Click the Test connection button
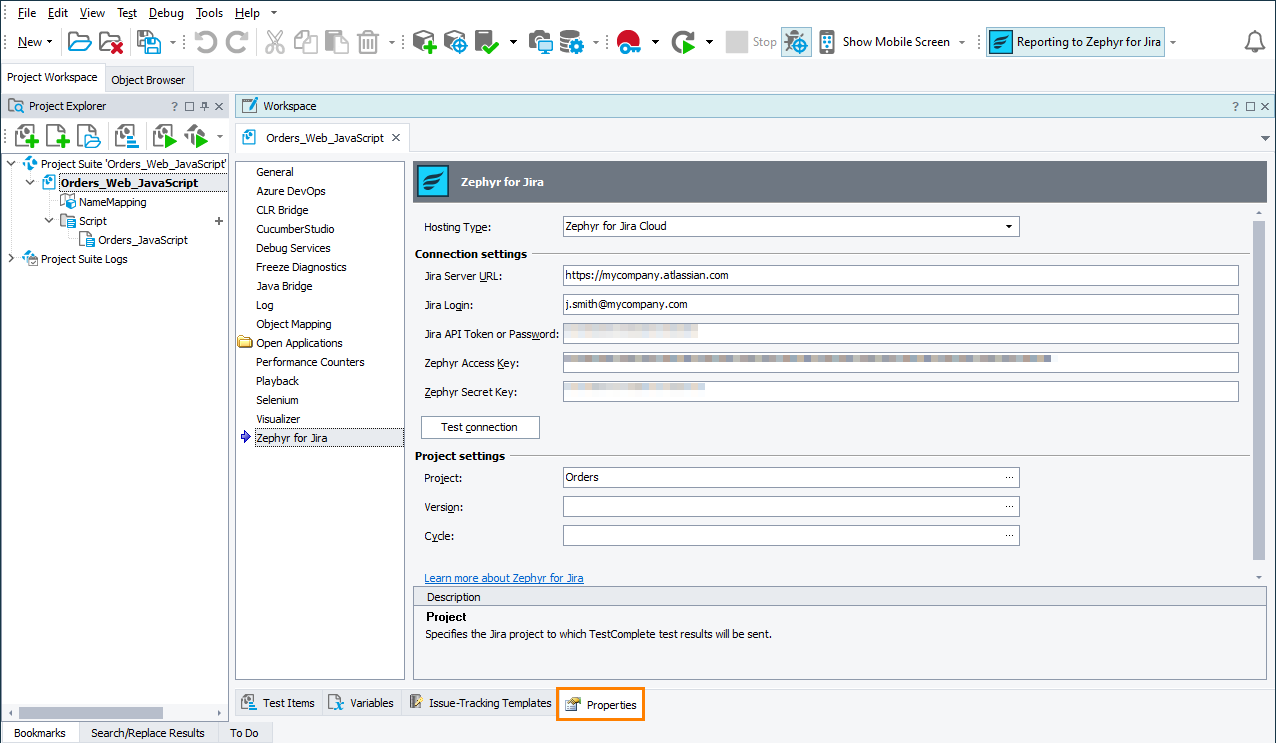1276x743 pixels. 480,427
